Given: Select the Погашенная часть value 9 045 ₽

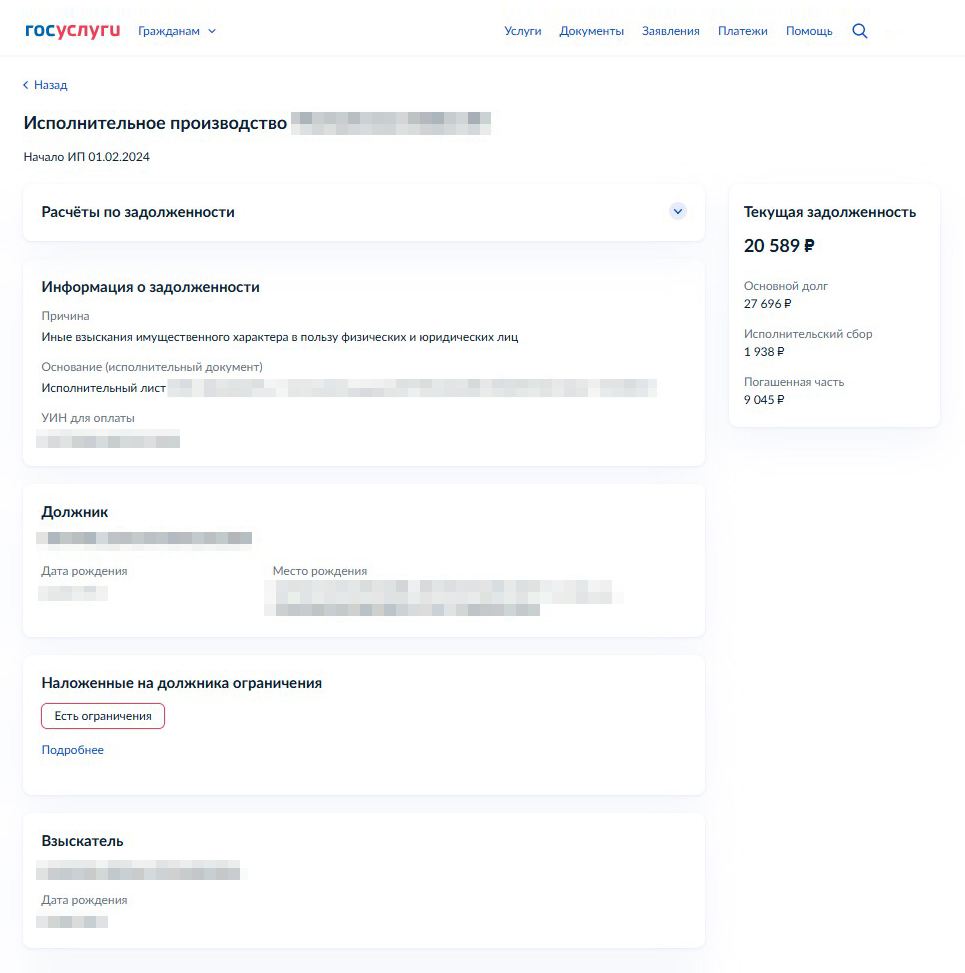Looking at the screenshot, I should (x=764, y=400).
